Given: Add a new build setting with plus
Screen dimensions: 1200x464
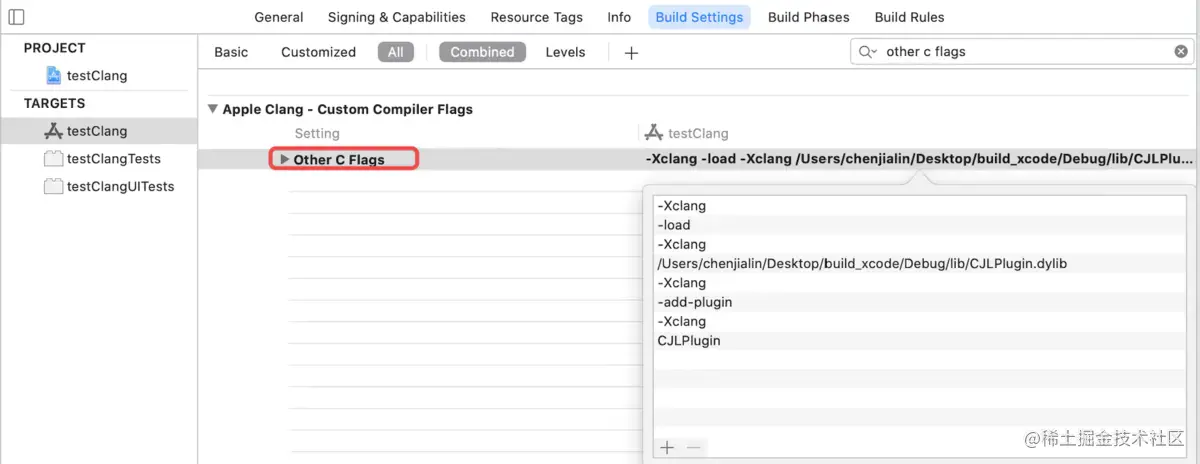Looking at the screenshot, I should [x=631, y=53].
